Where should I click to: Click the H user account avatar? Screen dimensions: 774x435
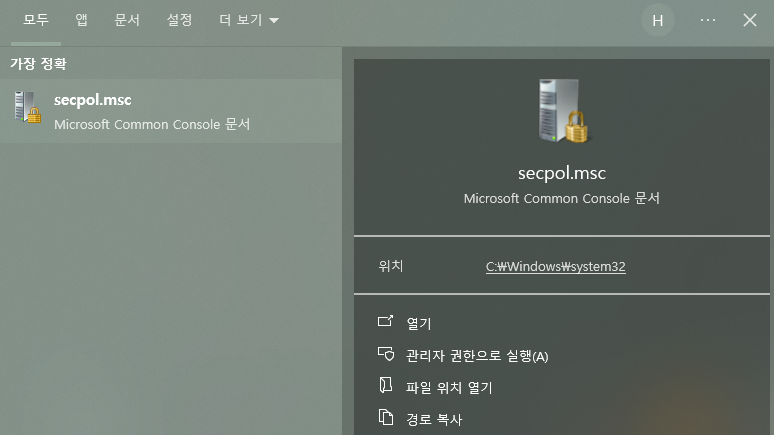click(x=657, y=20)
